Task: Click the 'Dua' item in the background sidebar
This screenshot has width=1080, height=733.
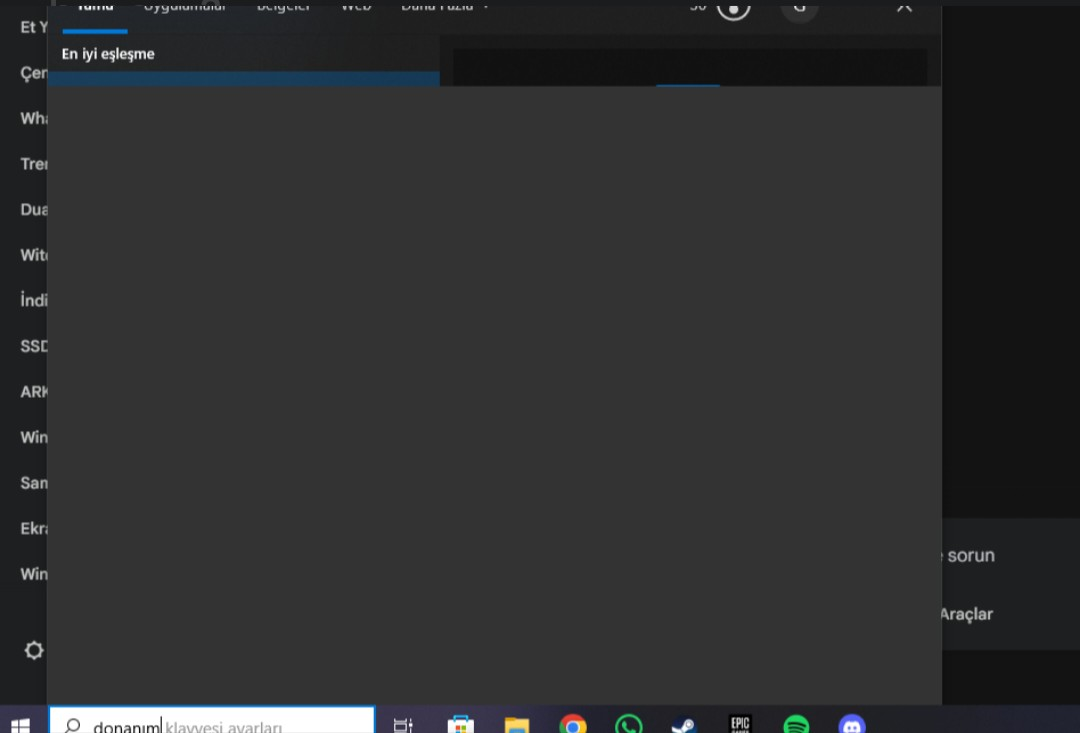Action: 34,209
